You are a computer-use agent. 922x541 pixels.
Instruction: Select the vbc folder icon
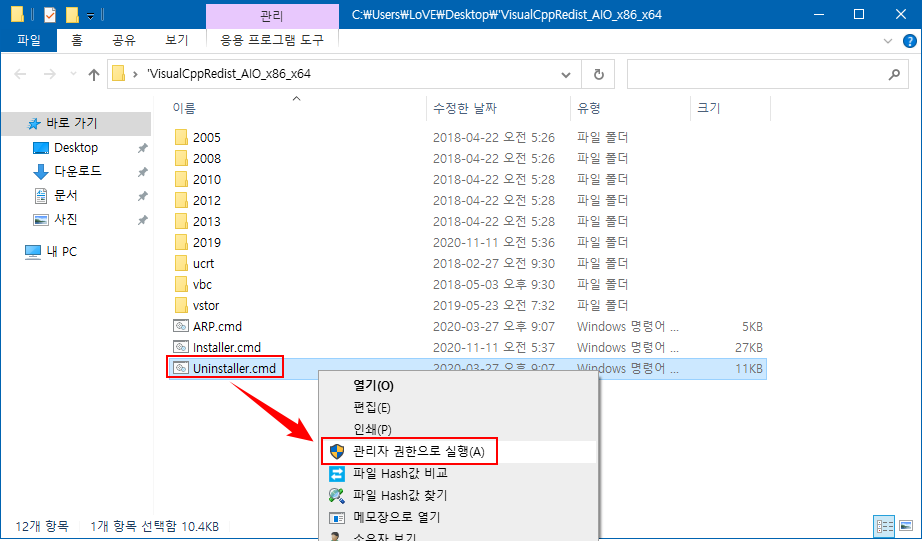[x=181, y=285]
